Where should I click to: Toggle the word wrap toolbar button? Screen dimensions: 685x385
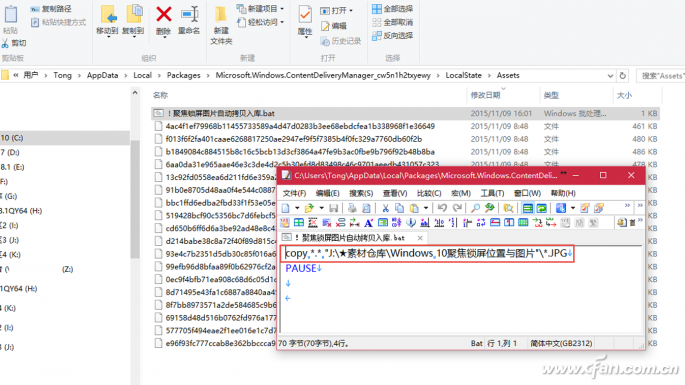tap(542, 208)
